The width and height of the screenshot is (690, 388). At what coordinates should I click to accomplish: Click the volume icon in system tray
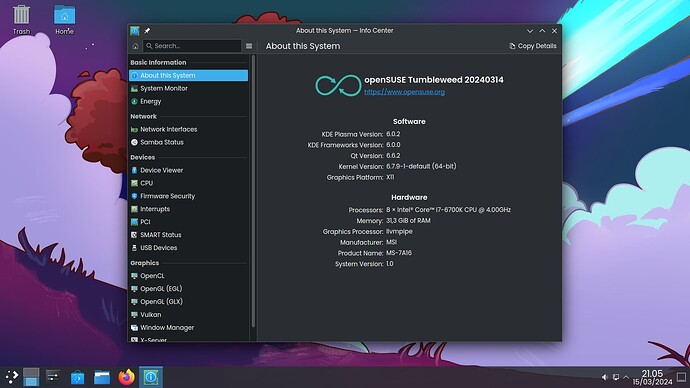[605, 377]
